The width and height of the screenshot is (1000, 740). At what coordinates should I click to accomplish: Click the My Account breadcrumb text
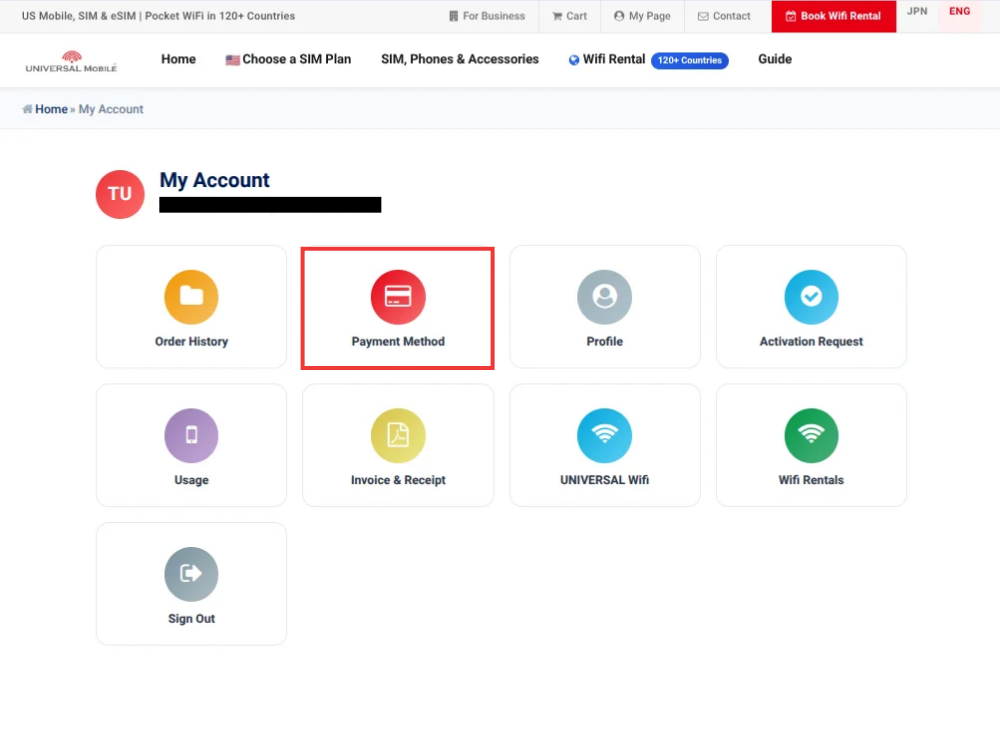(x=111, y=109)
